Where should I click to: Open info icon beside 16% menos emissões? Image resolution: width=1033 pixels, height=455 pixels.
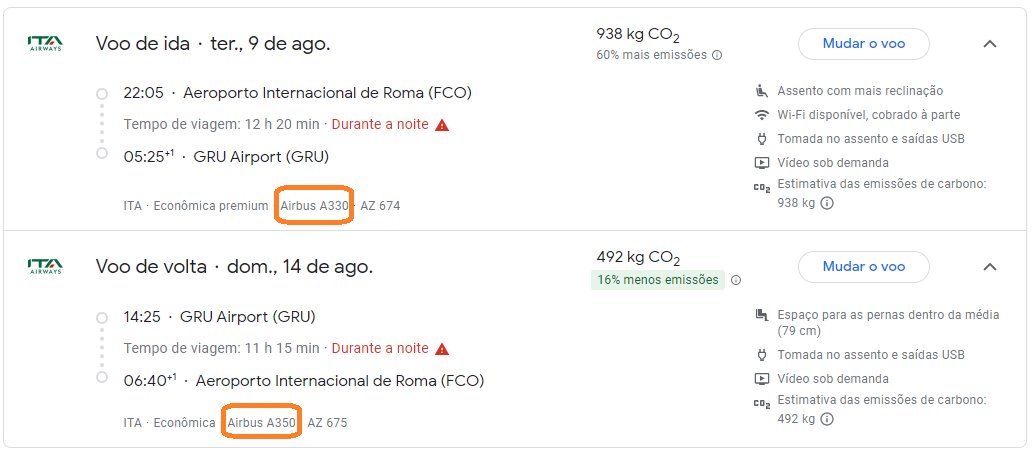click(736, 280)
